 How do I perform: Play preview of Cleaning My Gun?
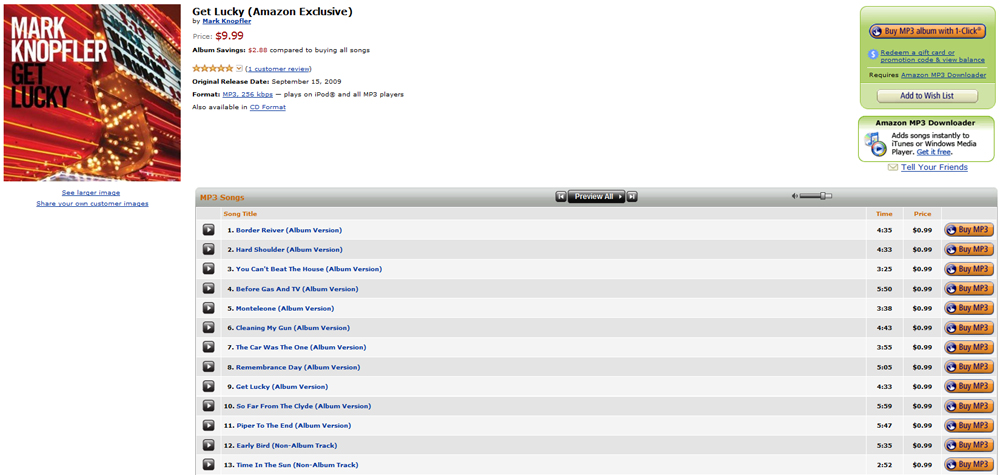point(209,327)
